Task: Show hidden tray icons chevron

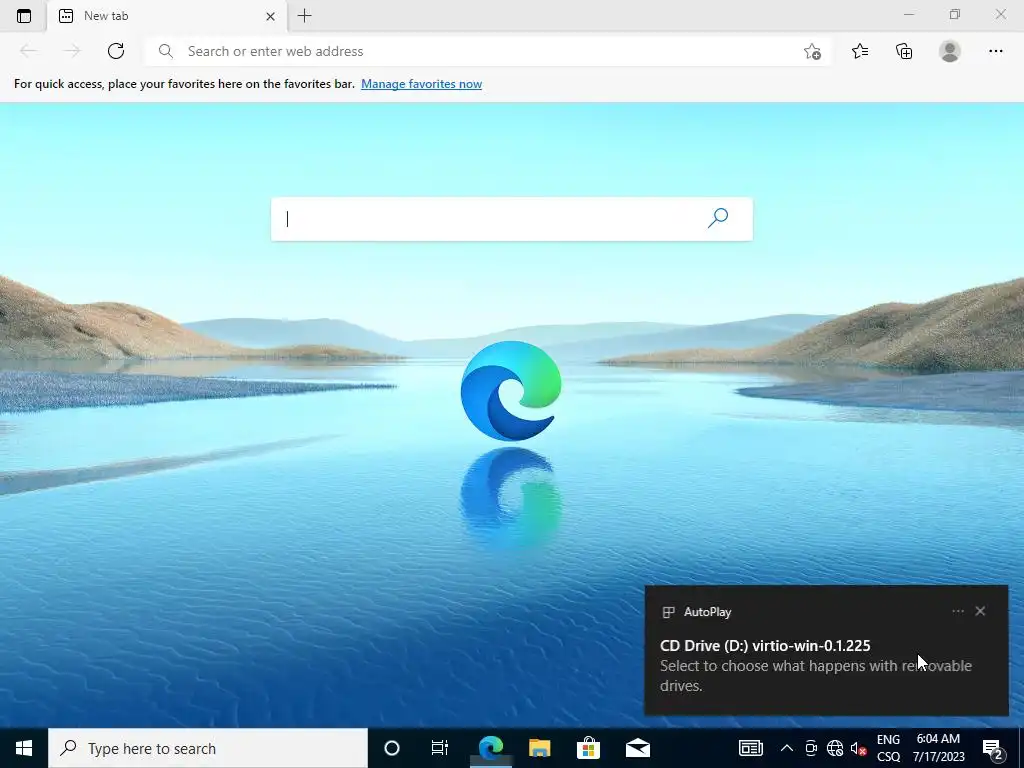Action: coord(786,748)
